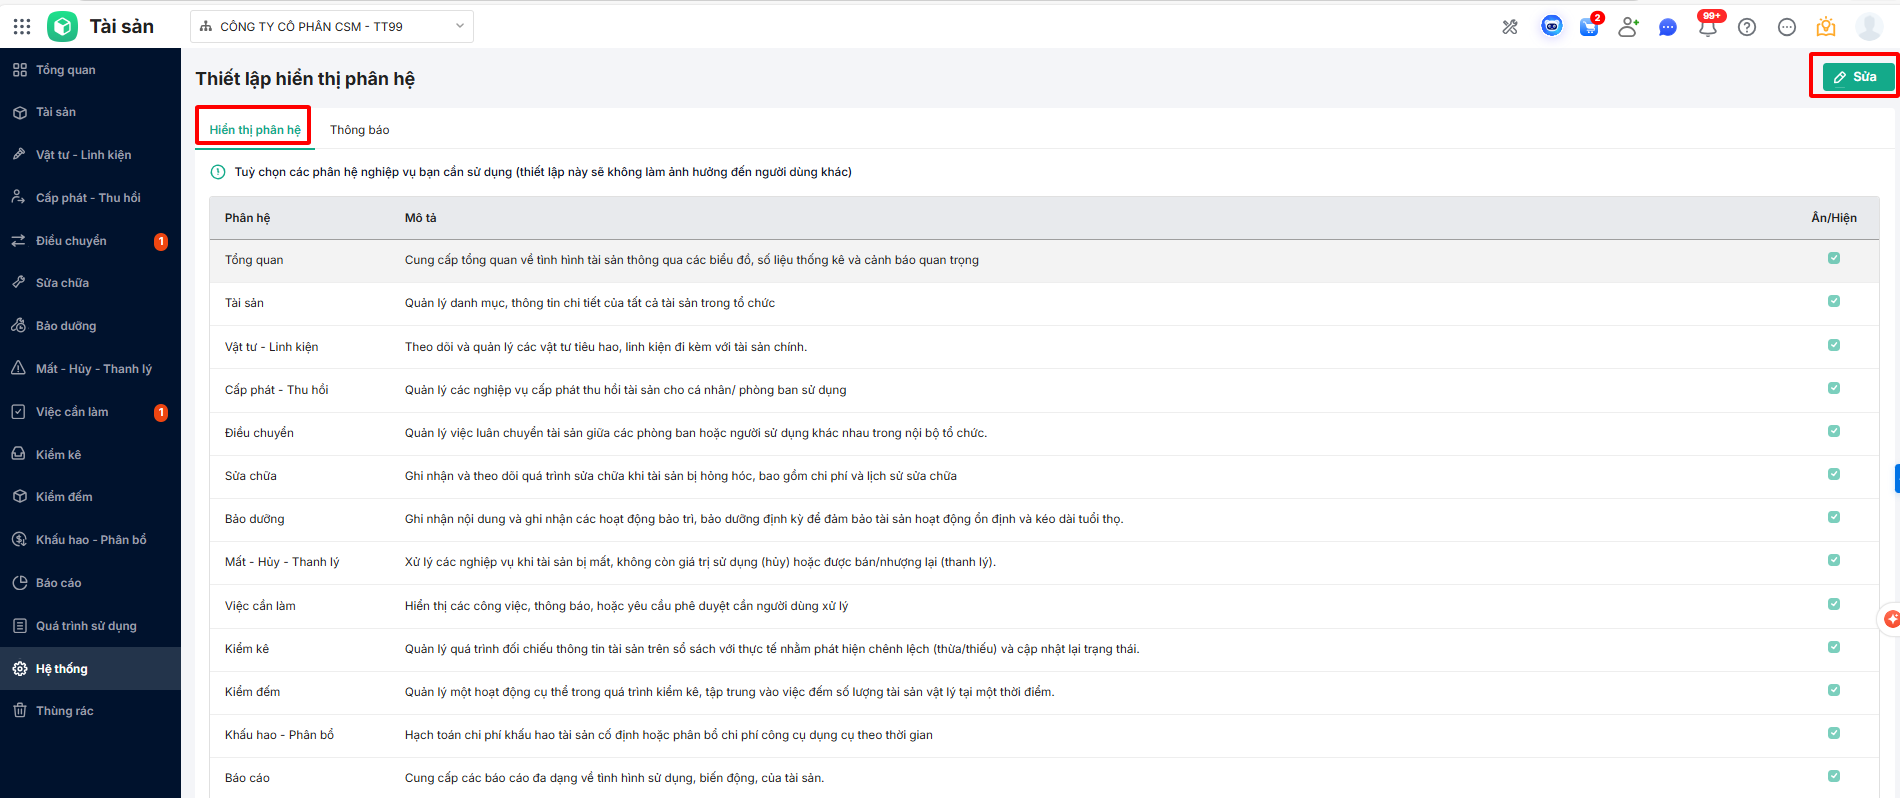
Task: Click the notification bell icon
Action: tap(1707, 27)
